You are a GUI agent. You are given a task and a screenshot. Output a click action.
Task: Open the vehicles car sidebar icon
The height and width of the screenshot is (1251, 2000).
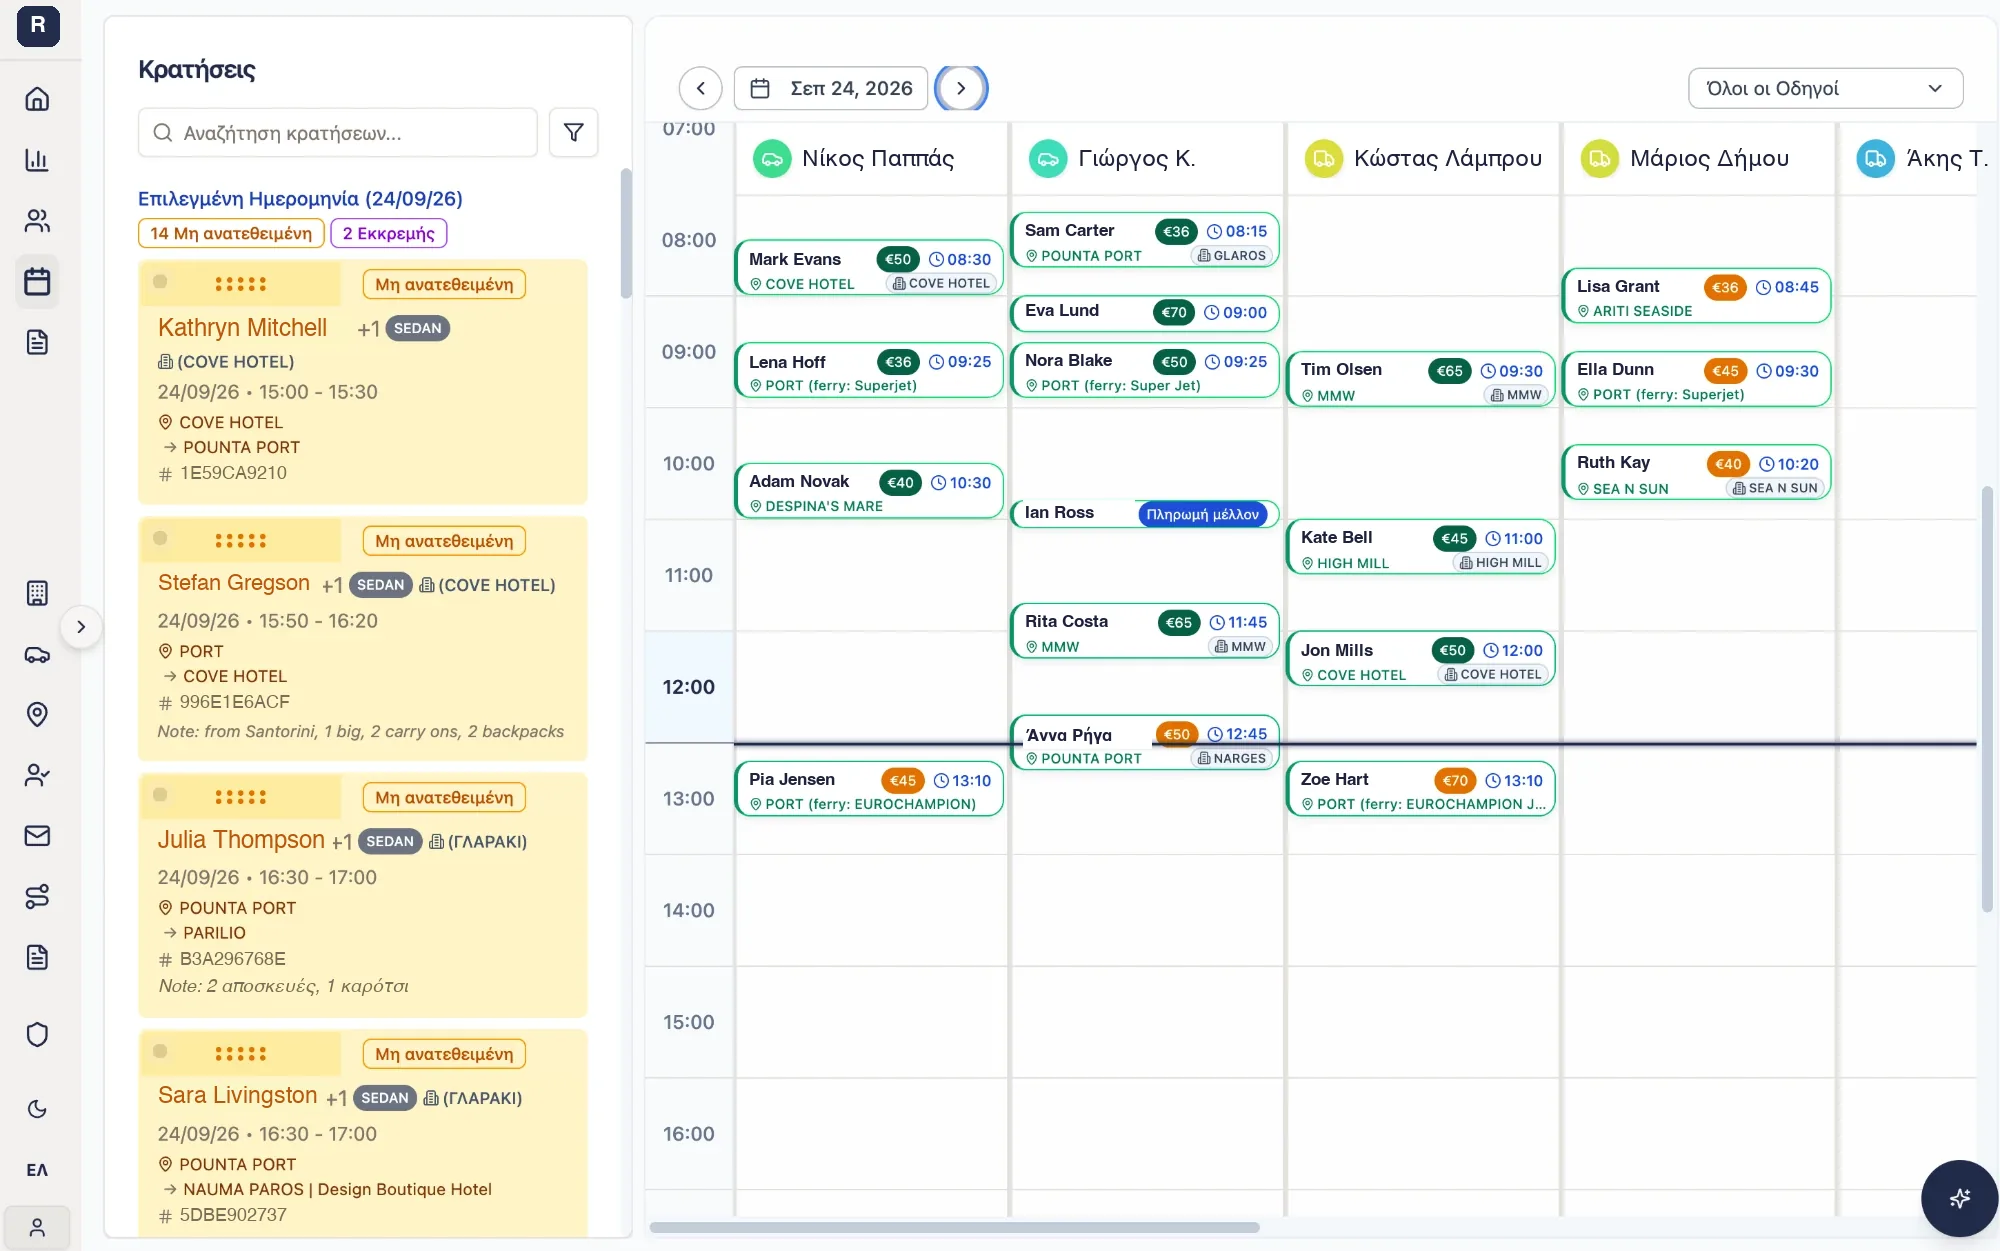tap(37, 655)
